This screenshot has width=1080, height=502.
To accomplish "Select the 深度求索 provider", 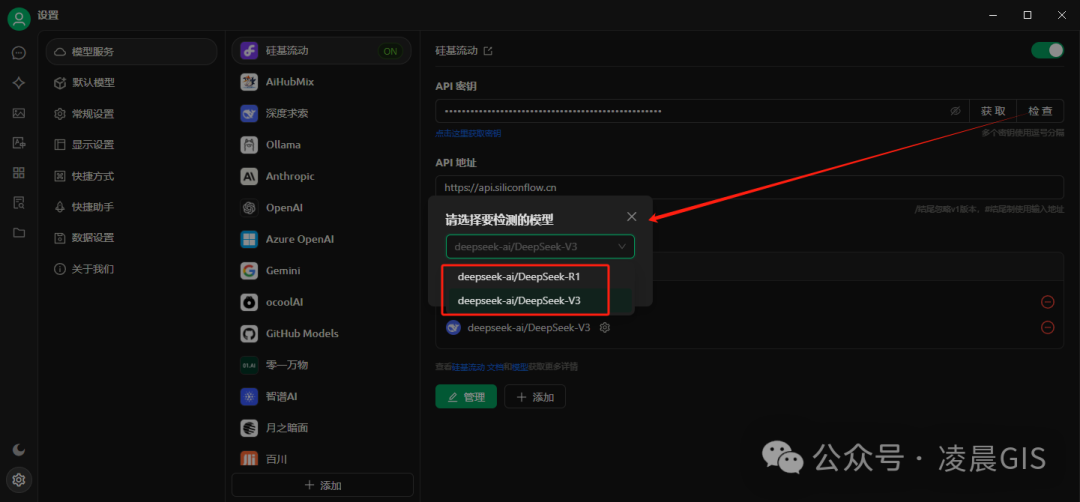I will pyautogui.click(x=322, y=114).
